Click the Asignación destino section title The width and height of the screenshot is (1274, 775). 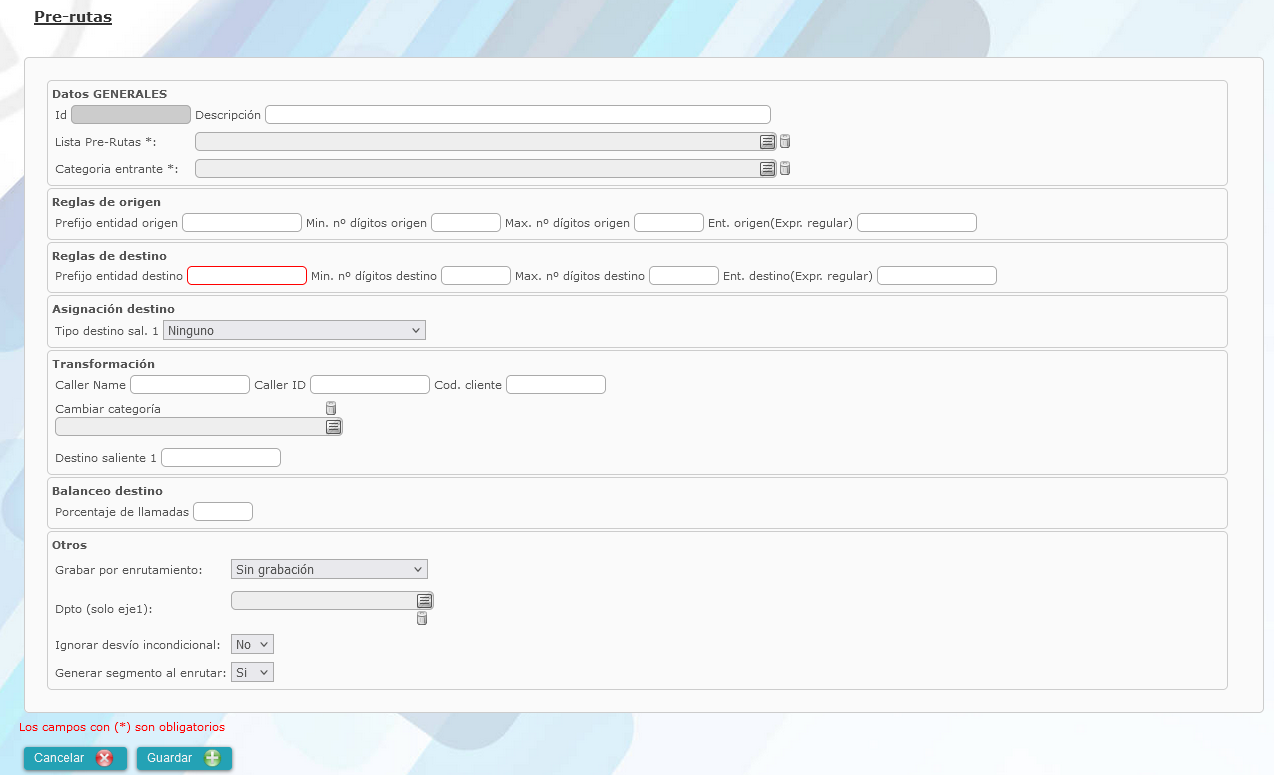(114, 309)
